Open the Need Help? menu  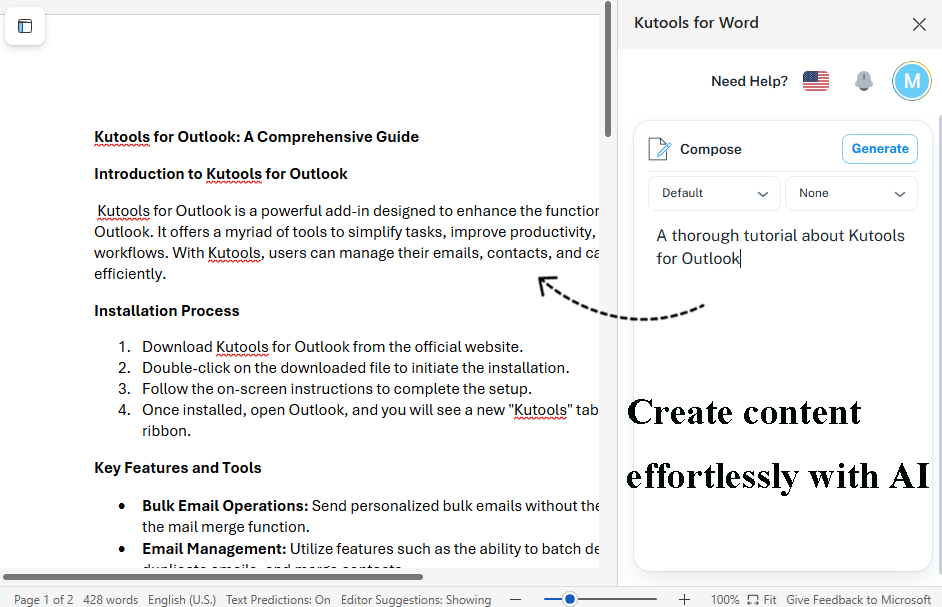tap(749, 81)
